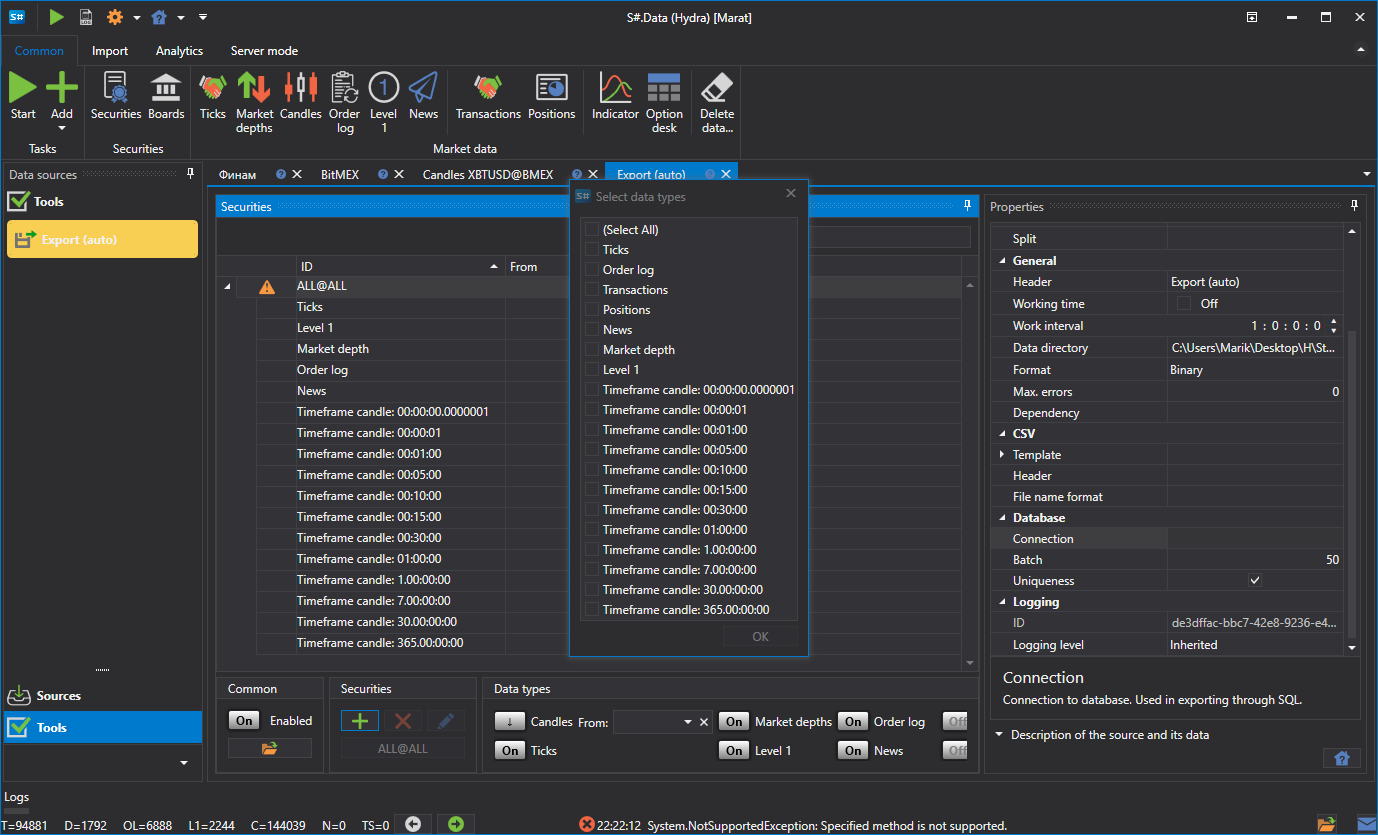This screenshot has height=835, width=1378.
Task: Increase the Work interval stepper
Action: click(x=1333, y=321)
